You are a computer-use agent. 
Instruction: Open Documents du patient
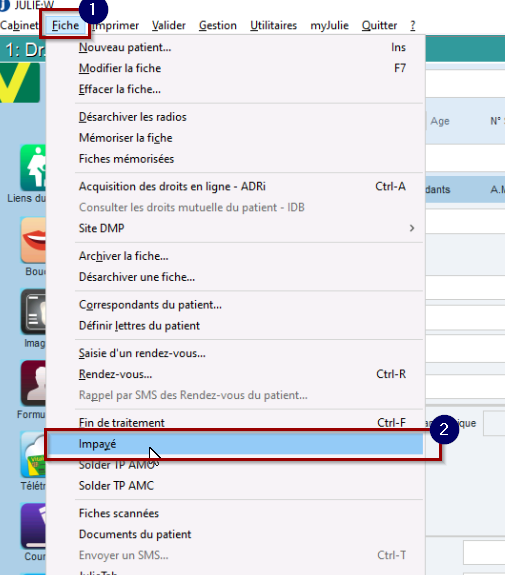[235, 534]
